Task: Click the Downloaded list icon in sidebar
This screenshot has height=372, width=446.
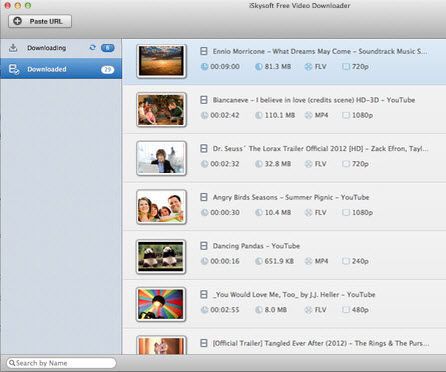Action: [14, 69]
